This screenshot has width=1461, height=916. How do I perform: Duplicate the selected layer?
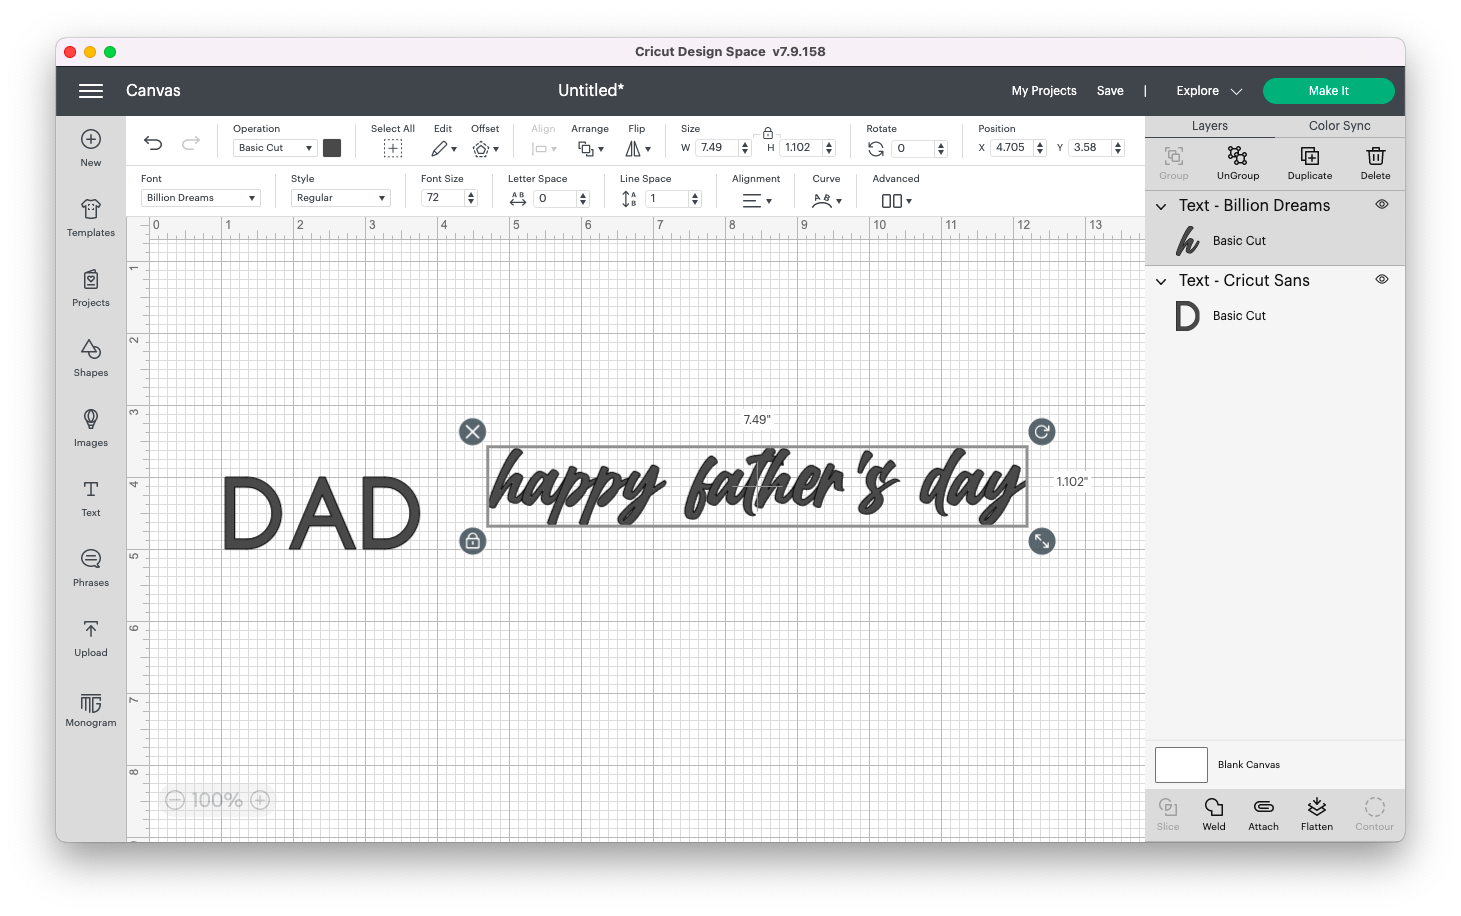coord(1309,162)
